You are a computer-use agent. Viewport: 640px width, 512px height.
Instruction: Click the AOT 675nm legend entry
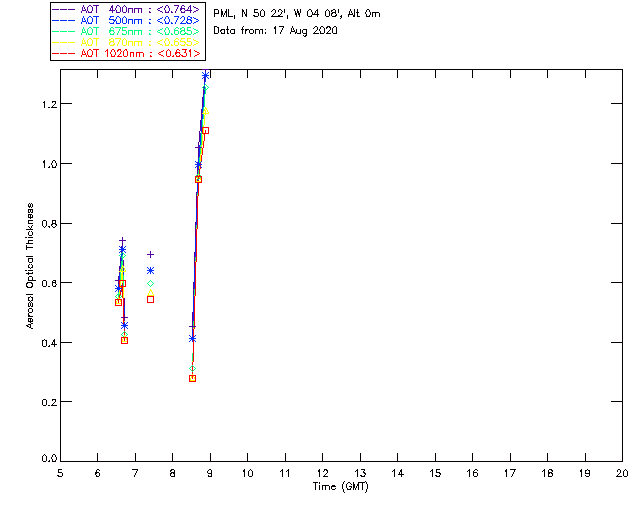[x=127, y=31]
